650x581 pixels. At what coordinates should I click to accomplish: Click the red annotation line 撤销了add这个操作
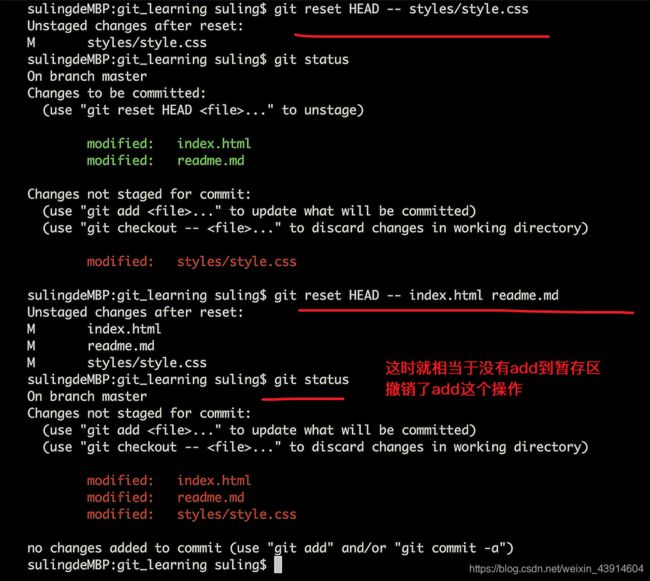click(x=454, y=389)
